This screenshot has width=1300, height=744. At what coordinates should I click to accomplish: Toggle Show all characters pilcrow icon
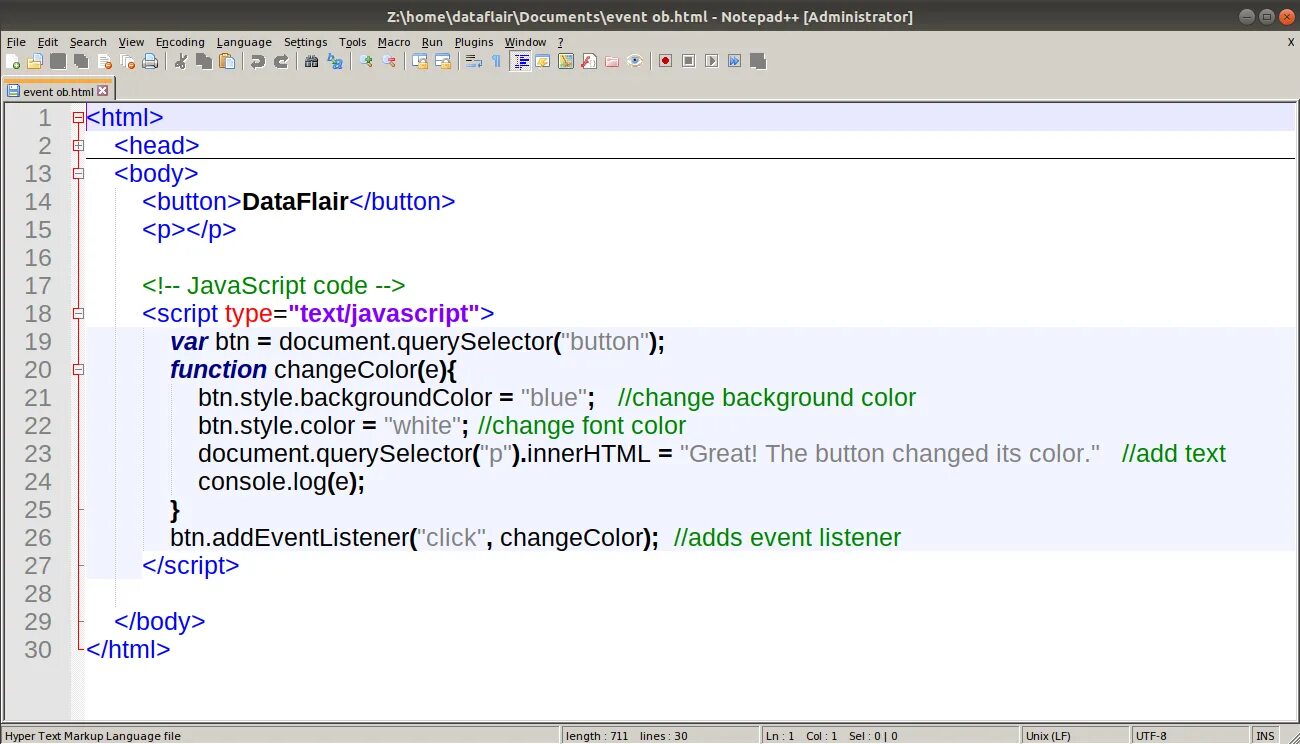click(496, 61)
